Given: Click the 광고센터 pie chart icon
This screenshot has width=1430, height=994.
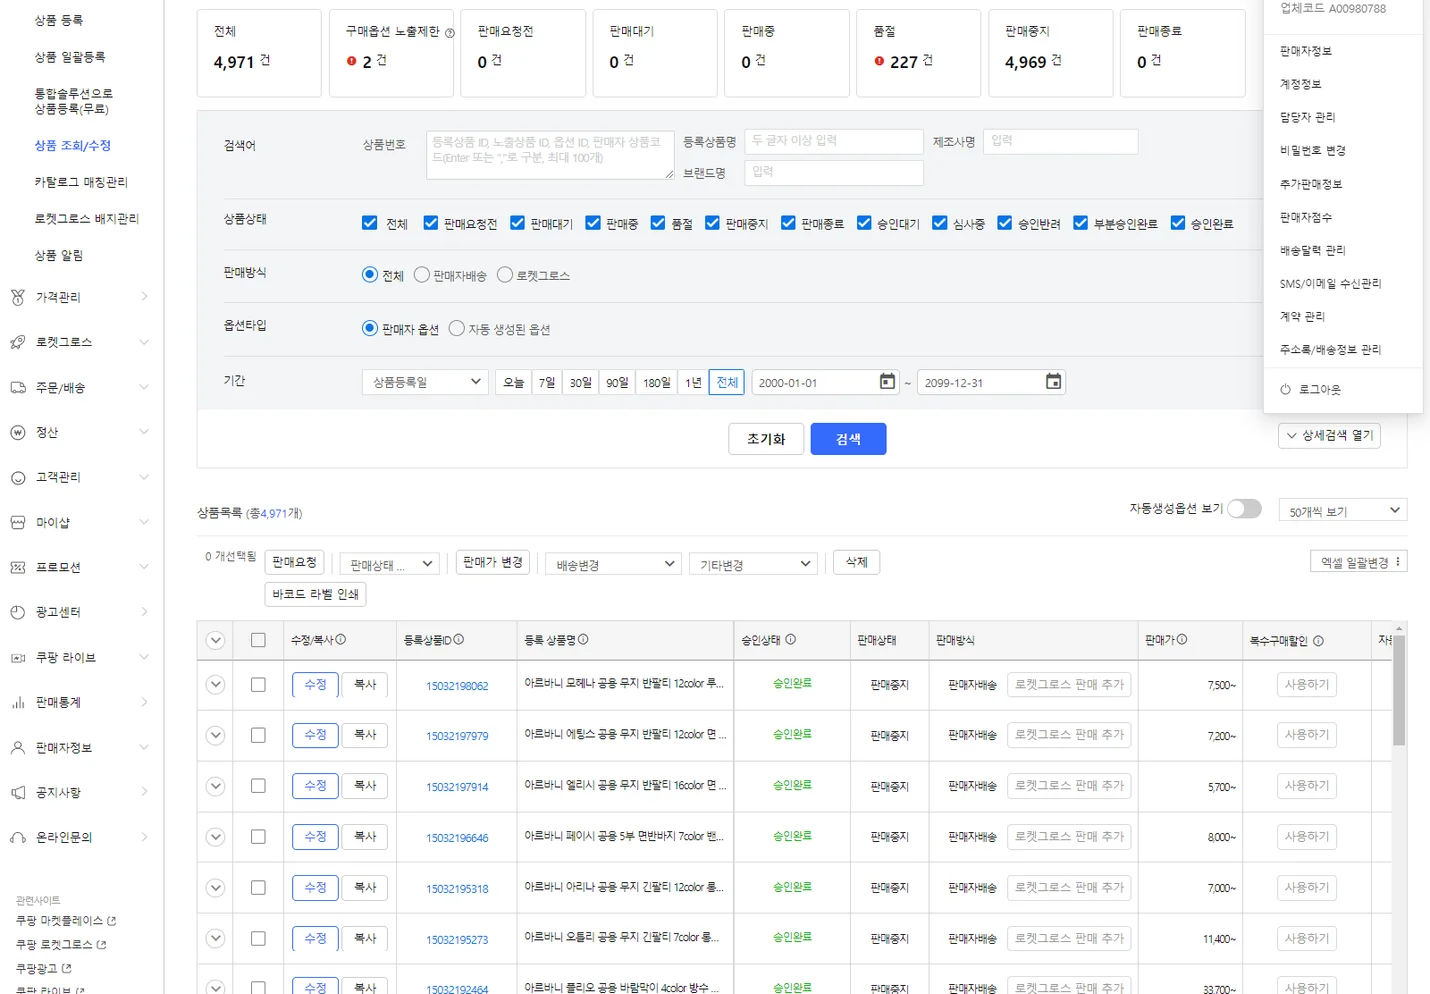Looking at the screenshot, I should 18,612.
